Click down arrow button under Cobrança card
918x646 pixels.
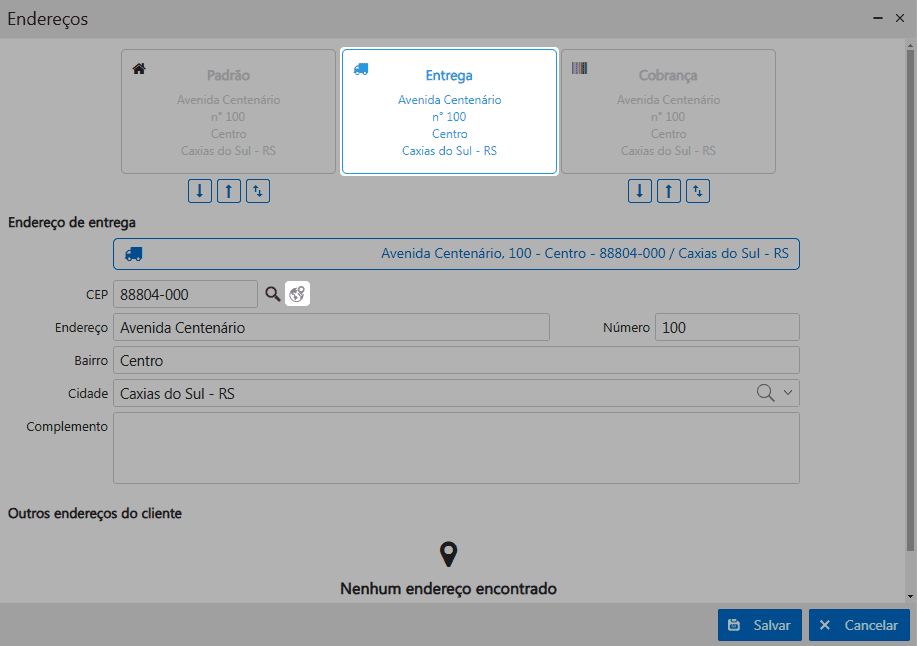[x=640, y=191]
